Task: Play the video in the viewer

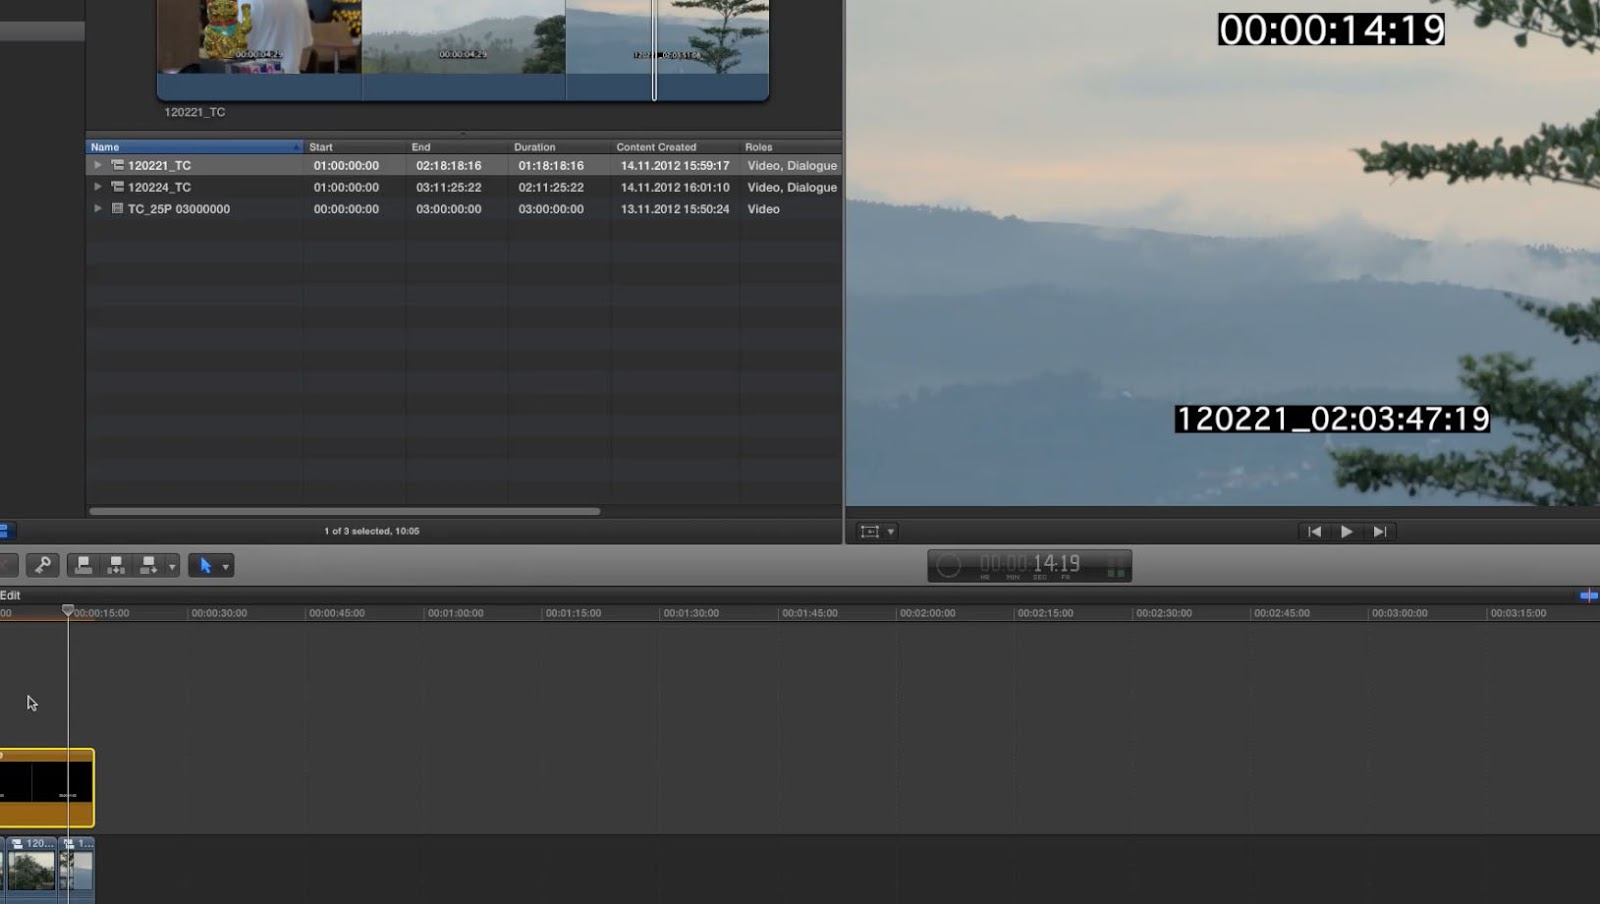Action: click(1347, 531)
